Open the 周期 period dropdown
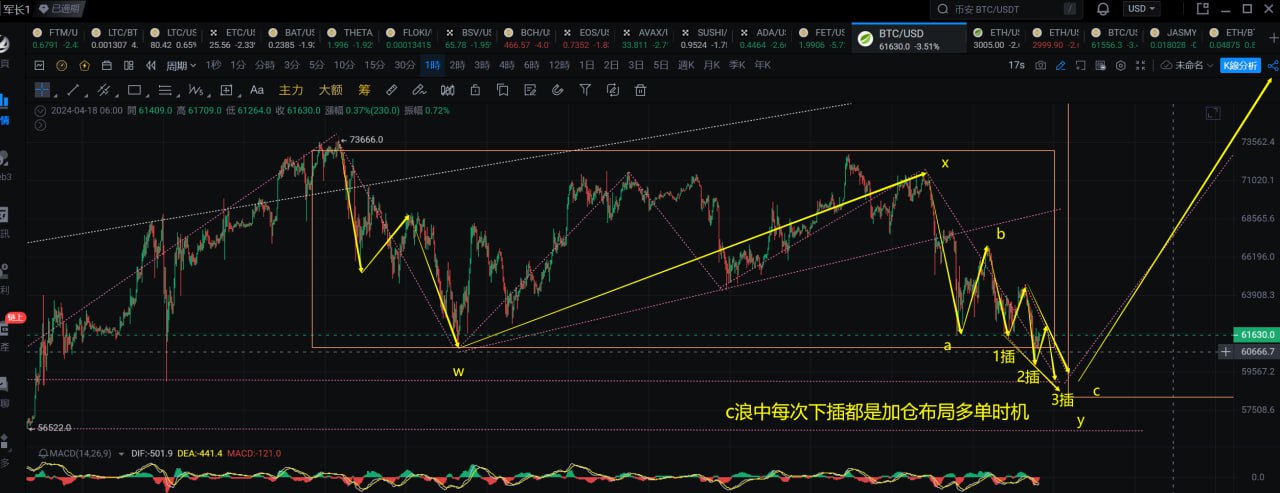Image resolution: width=1280 pixels, height=493 pixels. (x=181, y=65)
